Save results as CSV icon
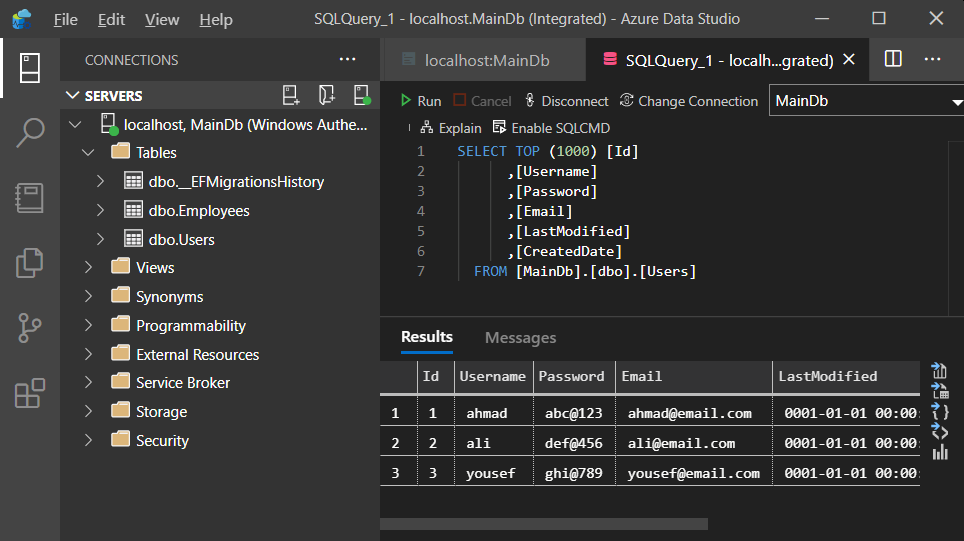The height and width of the screenshot is (541, 964). pyautogui.click(x=939, y=370)
